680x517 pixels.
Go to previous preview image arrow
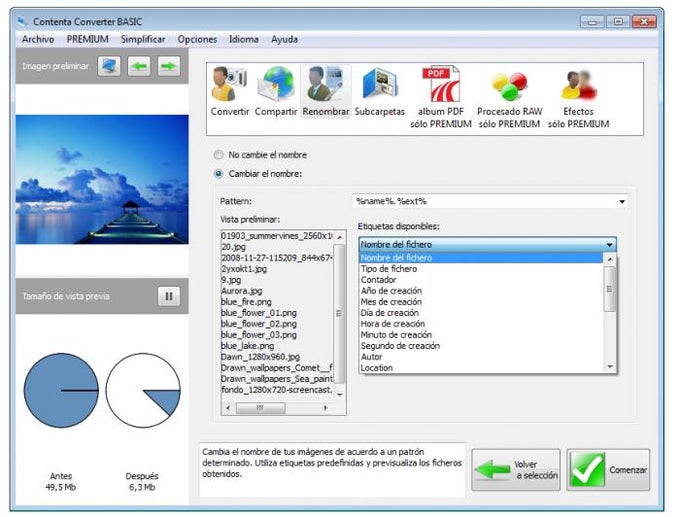point(139,66)
